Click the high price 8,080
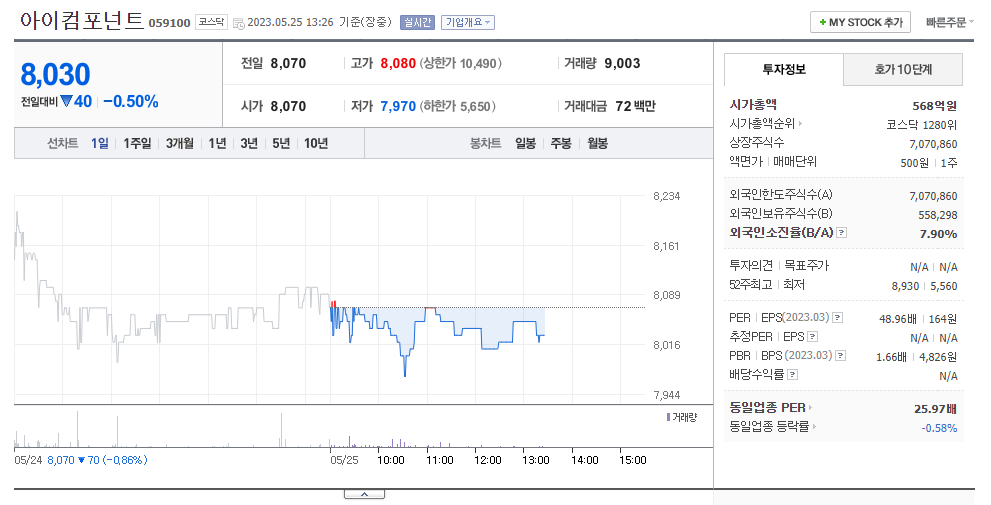The image size is (991, 505). tap(398, 63)
